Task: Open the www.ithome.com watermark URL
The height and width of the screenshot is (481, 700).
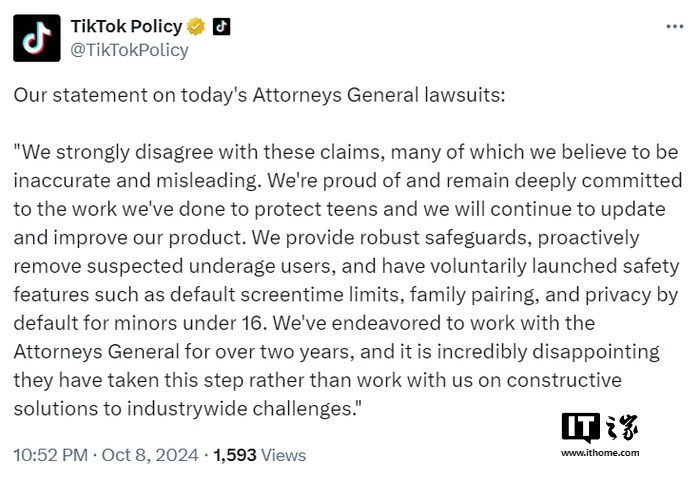Action: pos(599,453)
